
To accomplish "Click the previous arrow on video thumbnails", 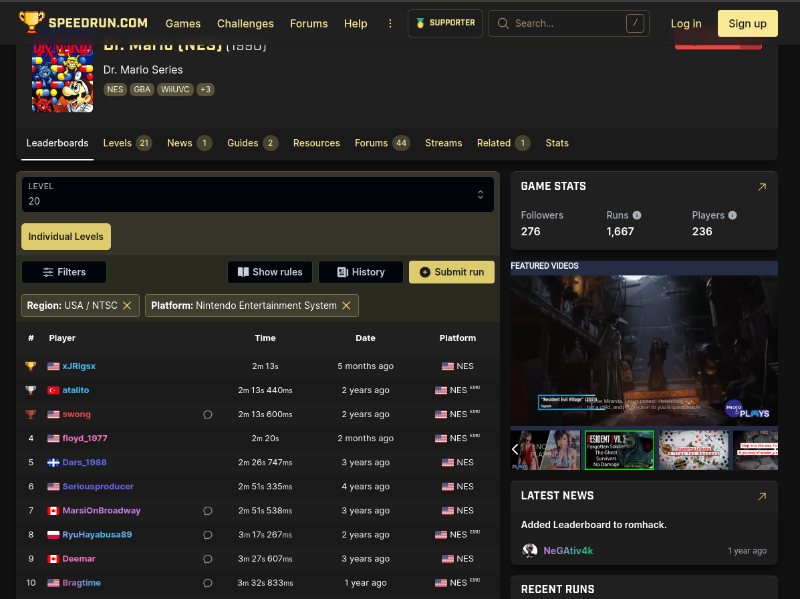I will point(515,450).
